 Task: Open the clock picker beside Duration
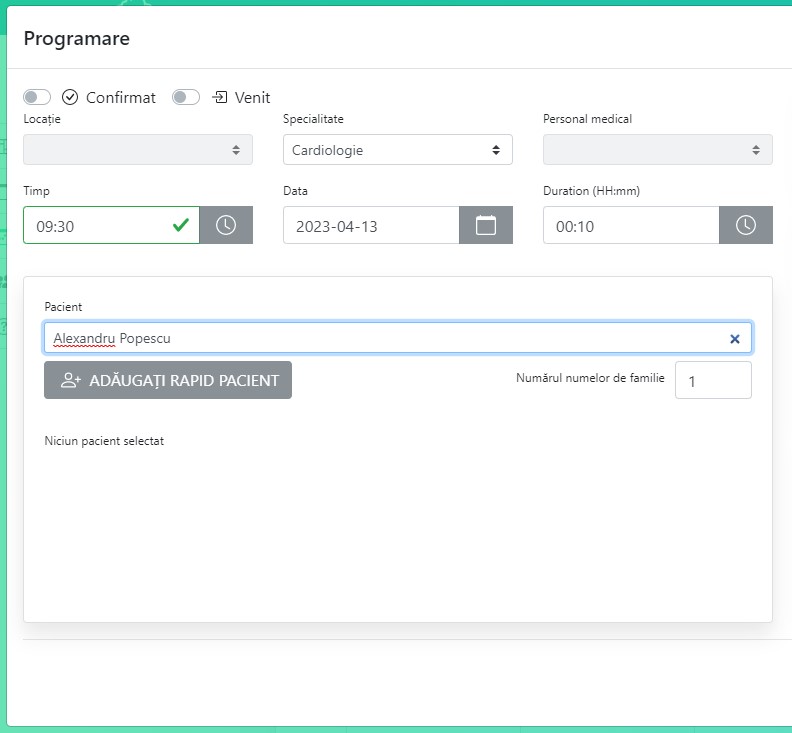[x=746, y=225]
